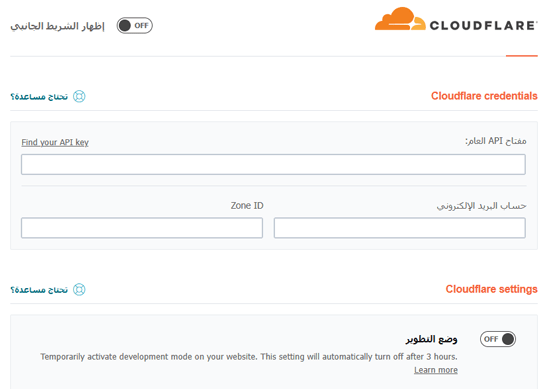Click the إظهار الشريط الجانبي label
Image resolution: width=550 pixels, height=389 pixels.
(x=58, y=26)
